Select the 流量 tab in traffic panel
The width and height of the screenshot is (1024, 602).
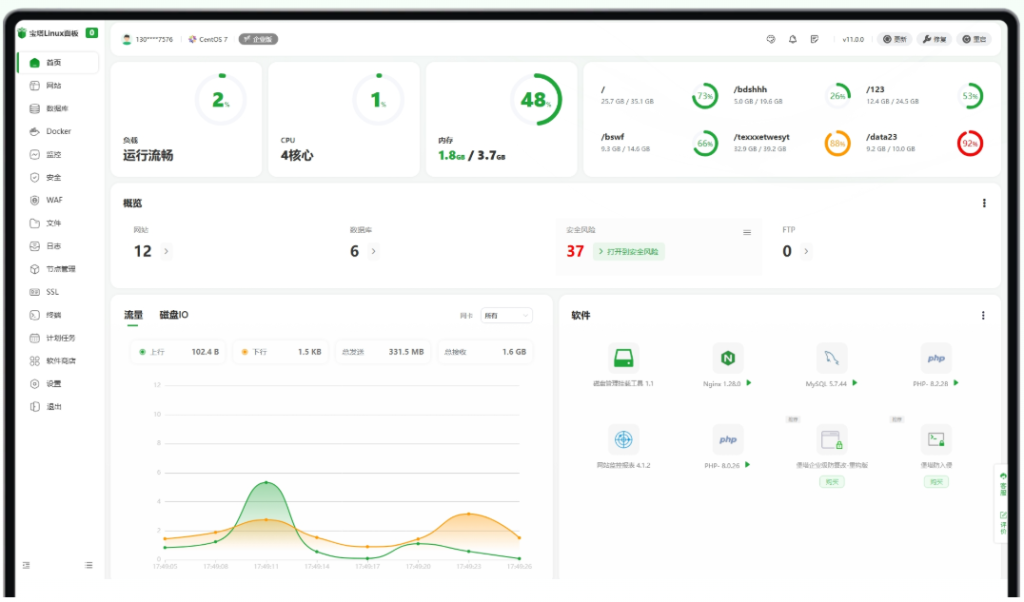point(131,315)
